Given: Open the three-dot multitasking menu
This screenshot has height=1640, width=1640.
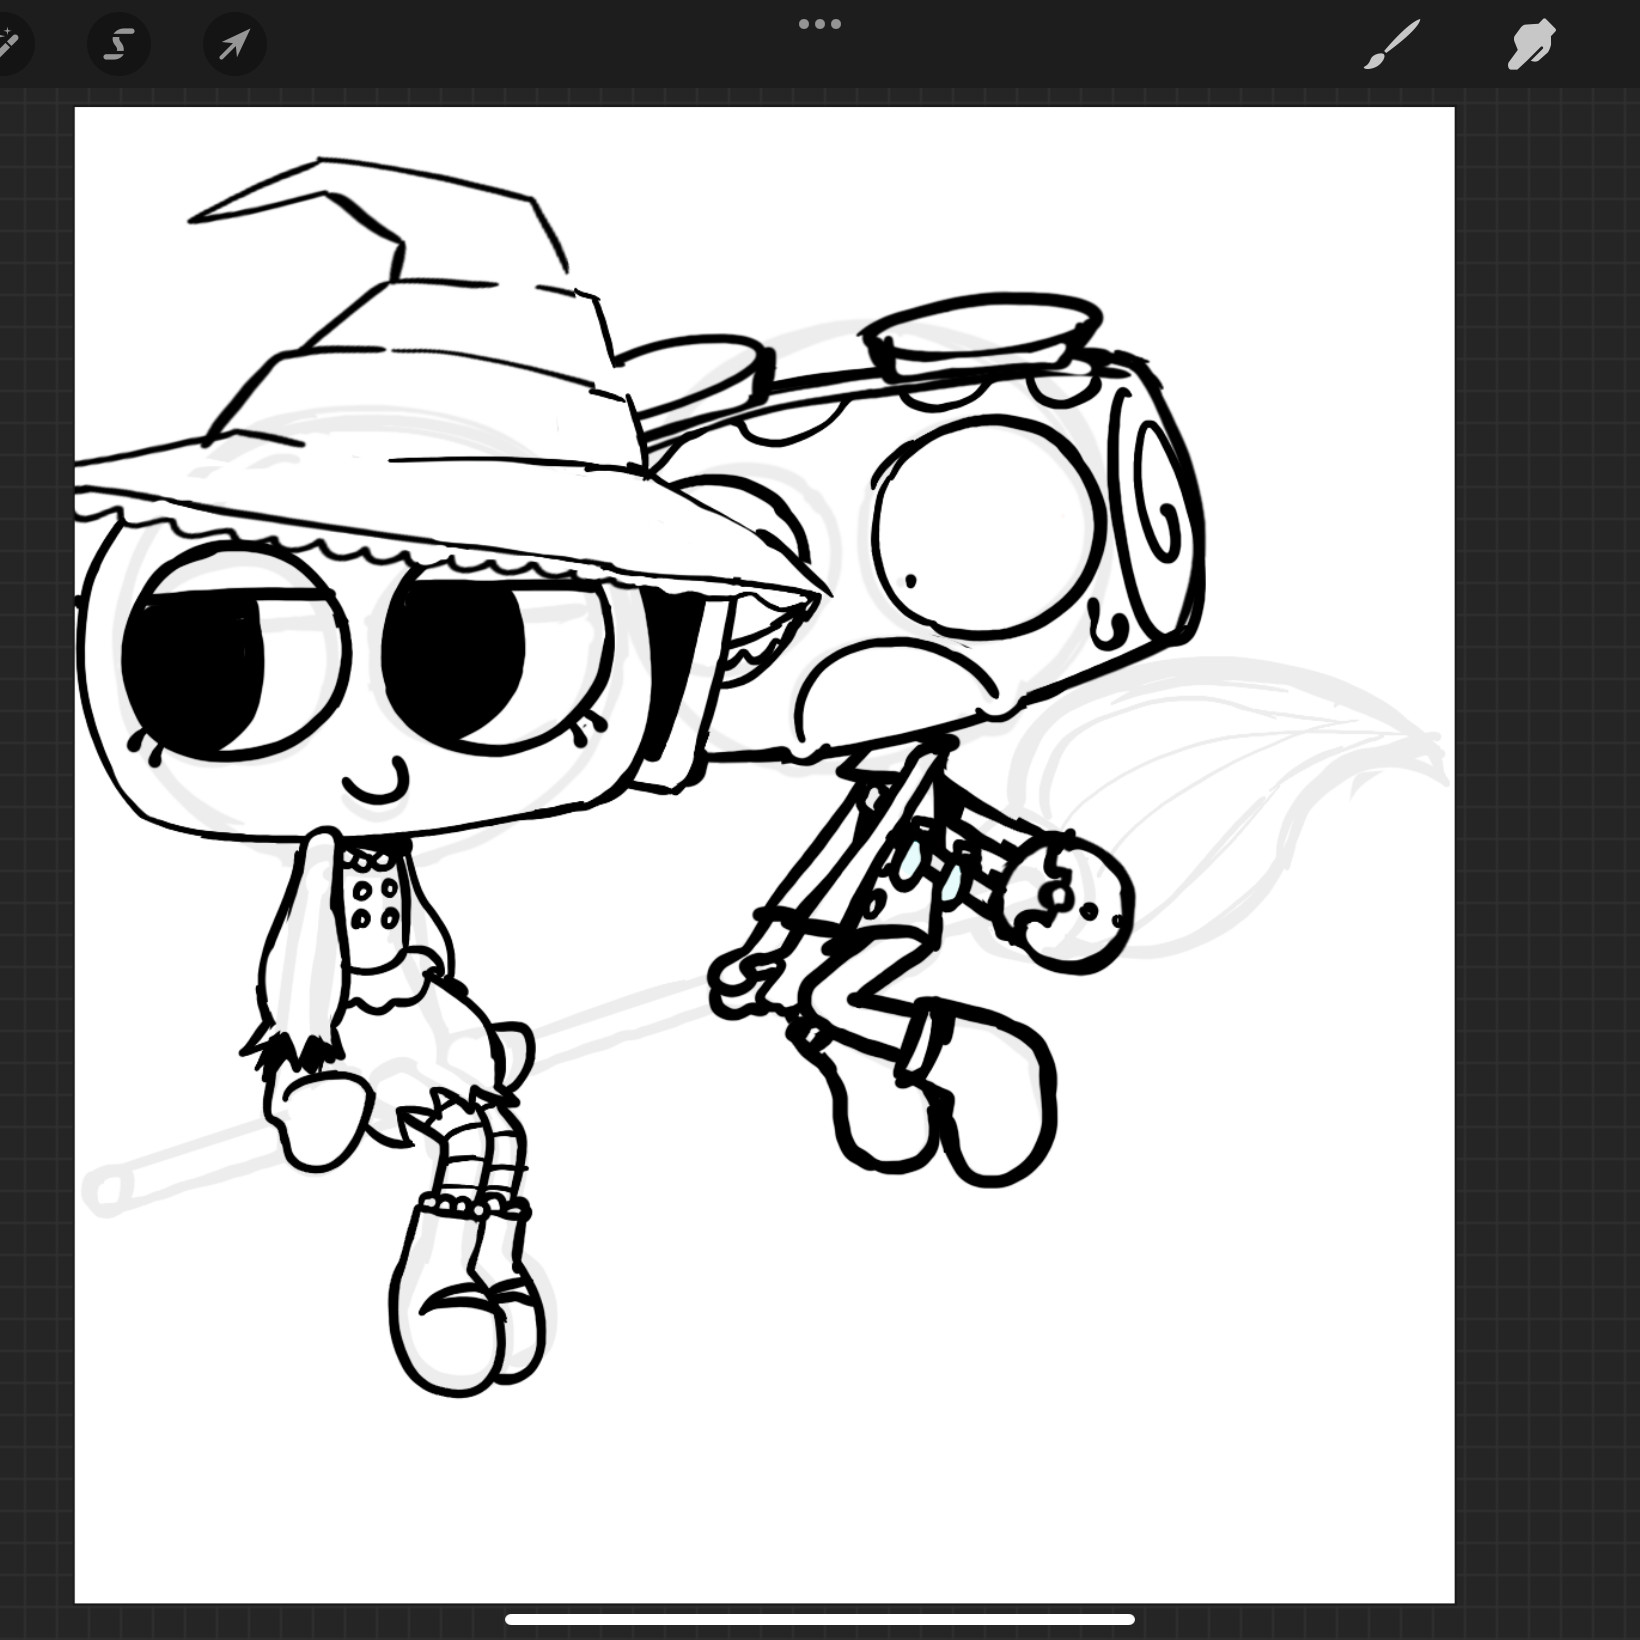Looking at the screenshot, I should [820, 24].
